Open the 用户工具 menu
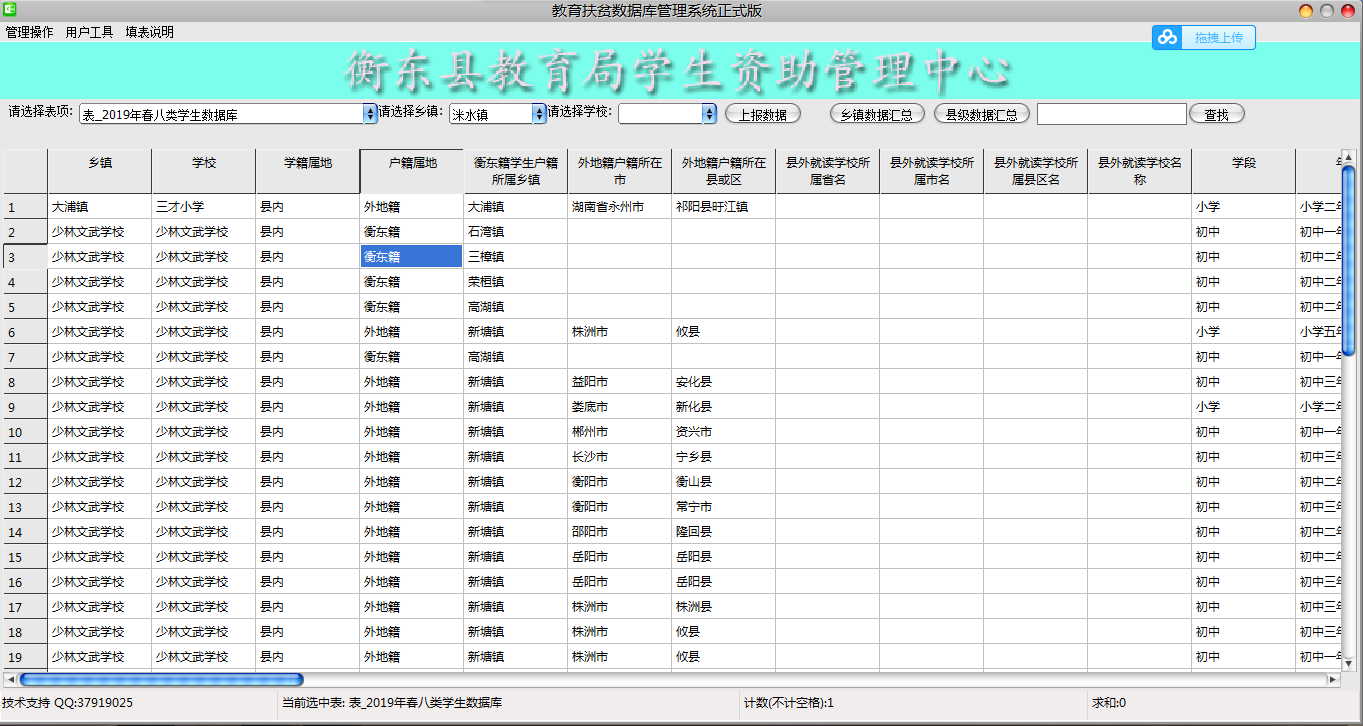Image resolution: width=1363 pixels, height=726 pixels. point(90,32)
